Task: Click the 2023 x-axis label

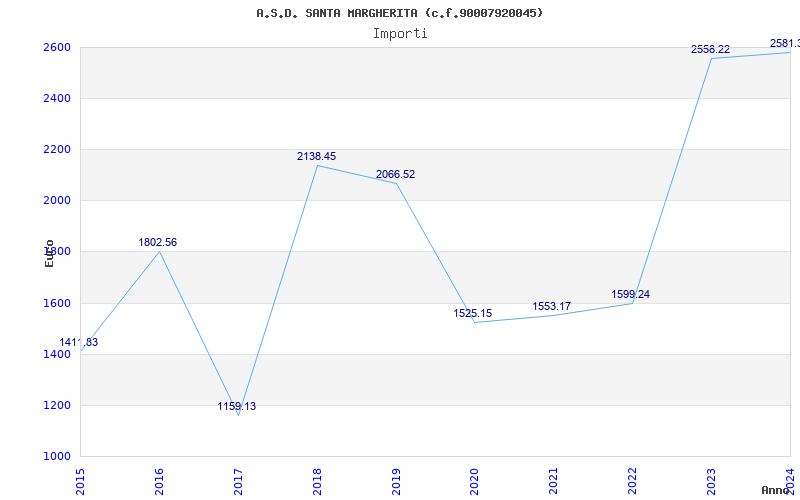Action: 711,482
